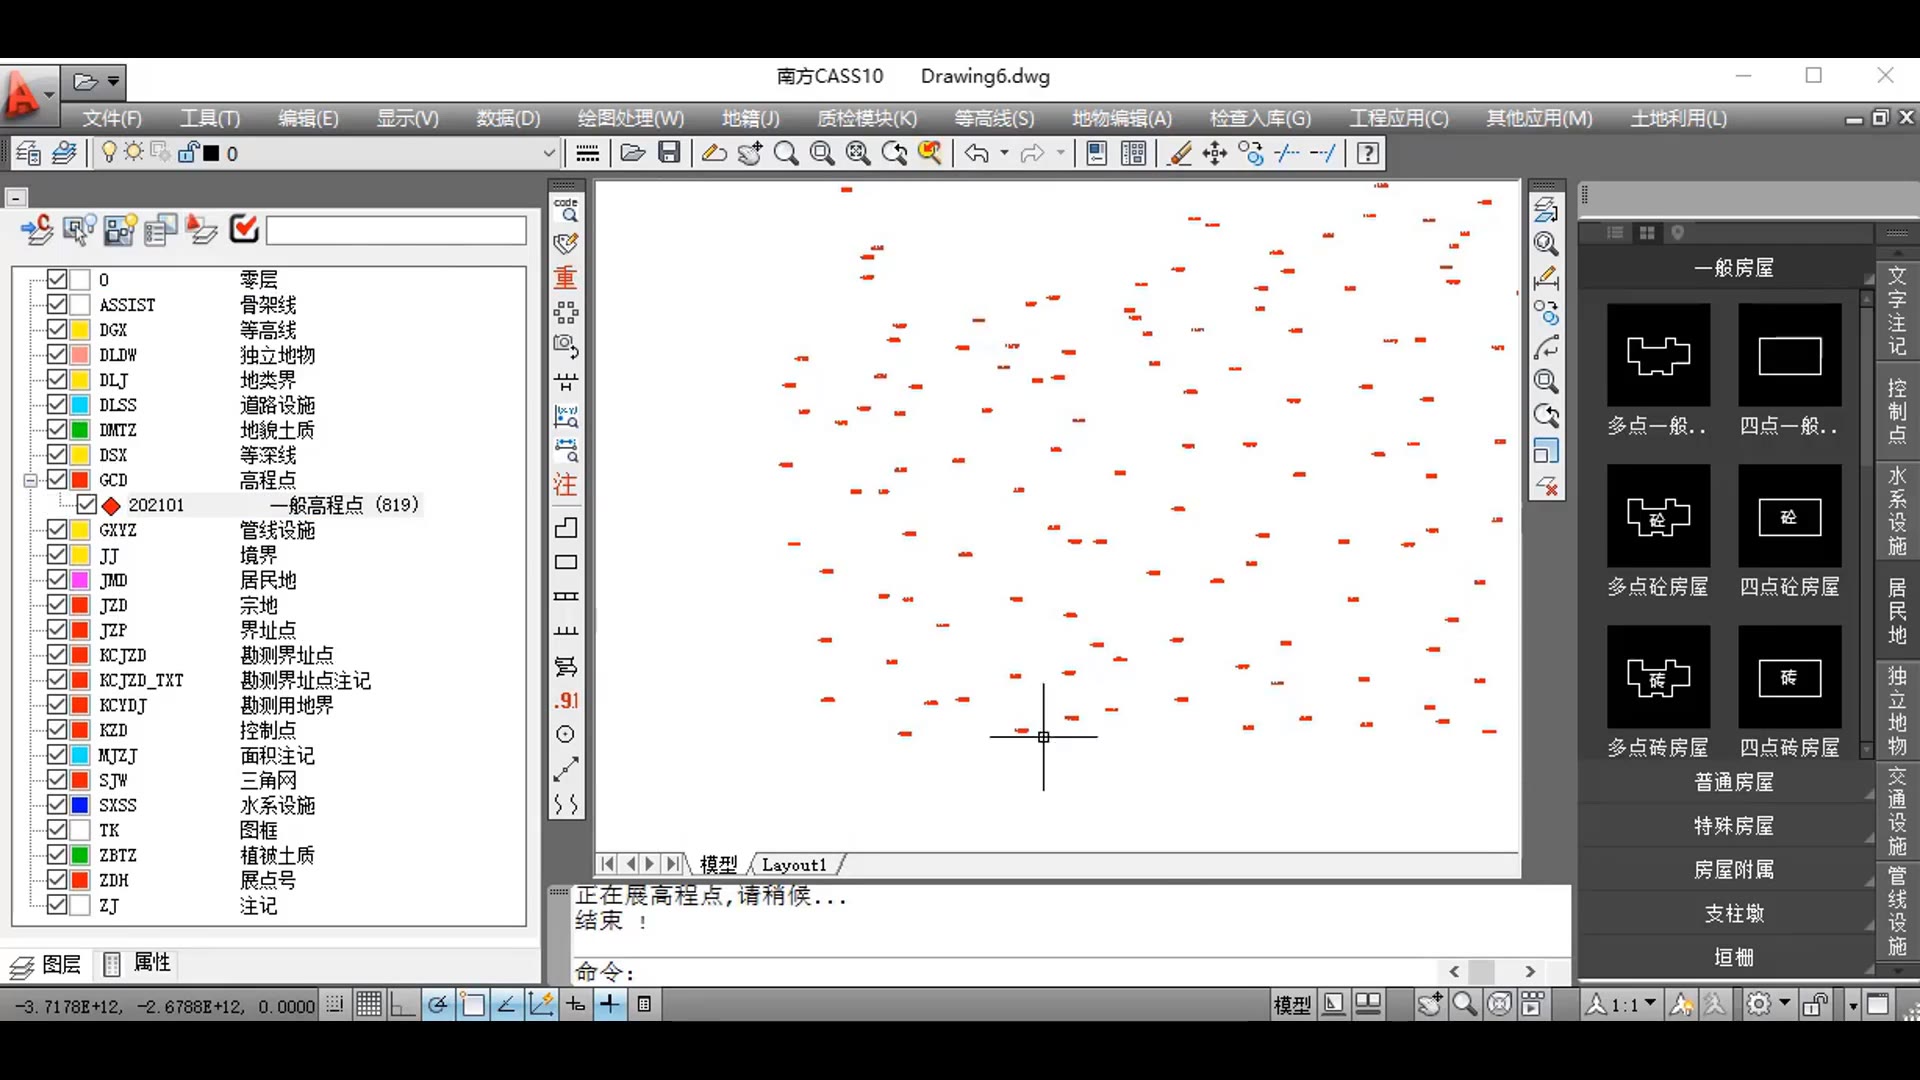Toggle checkbox for 202101 一般高程点
Image resolution: width=1920 pixels, height=1080 pixels.
pos(87,504)
